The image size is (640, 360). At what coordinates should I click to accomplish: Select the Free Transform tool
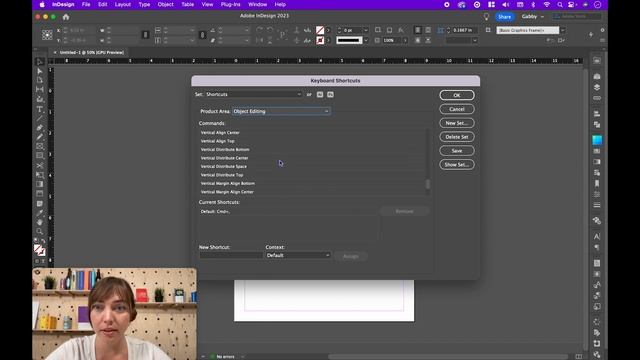(x=40, y=175)
